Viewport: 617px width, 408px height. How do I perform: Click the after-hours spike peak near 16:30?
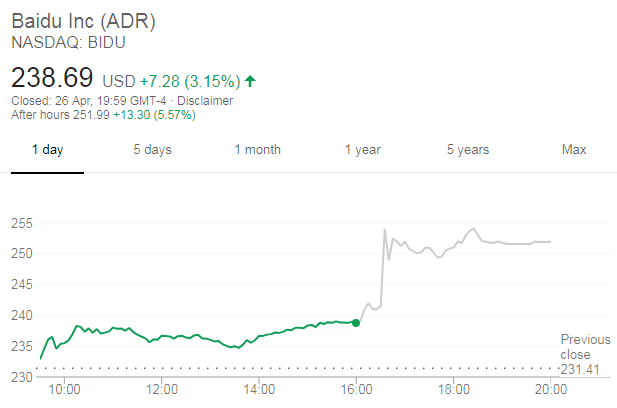(385, 230)
